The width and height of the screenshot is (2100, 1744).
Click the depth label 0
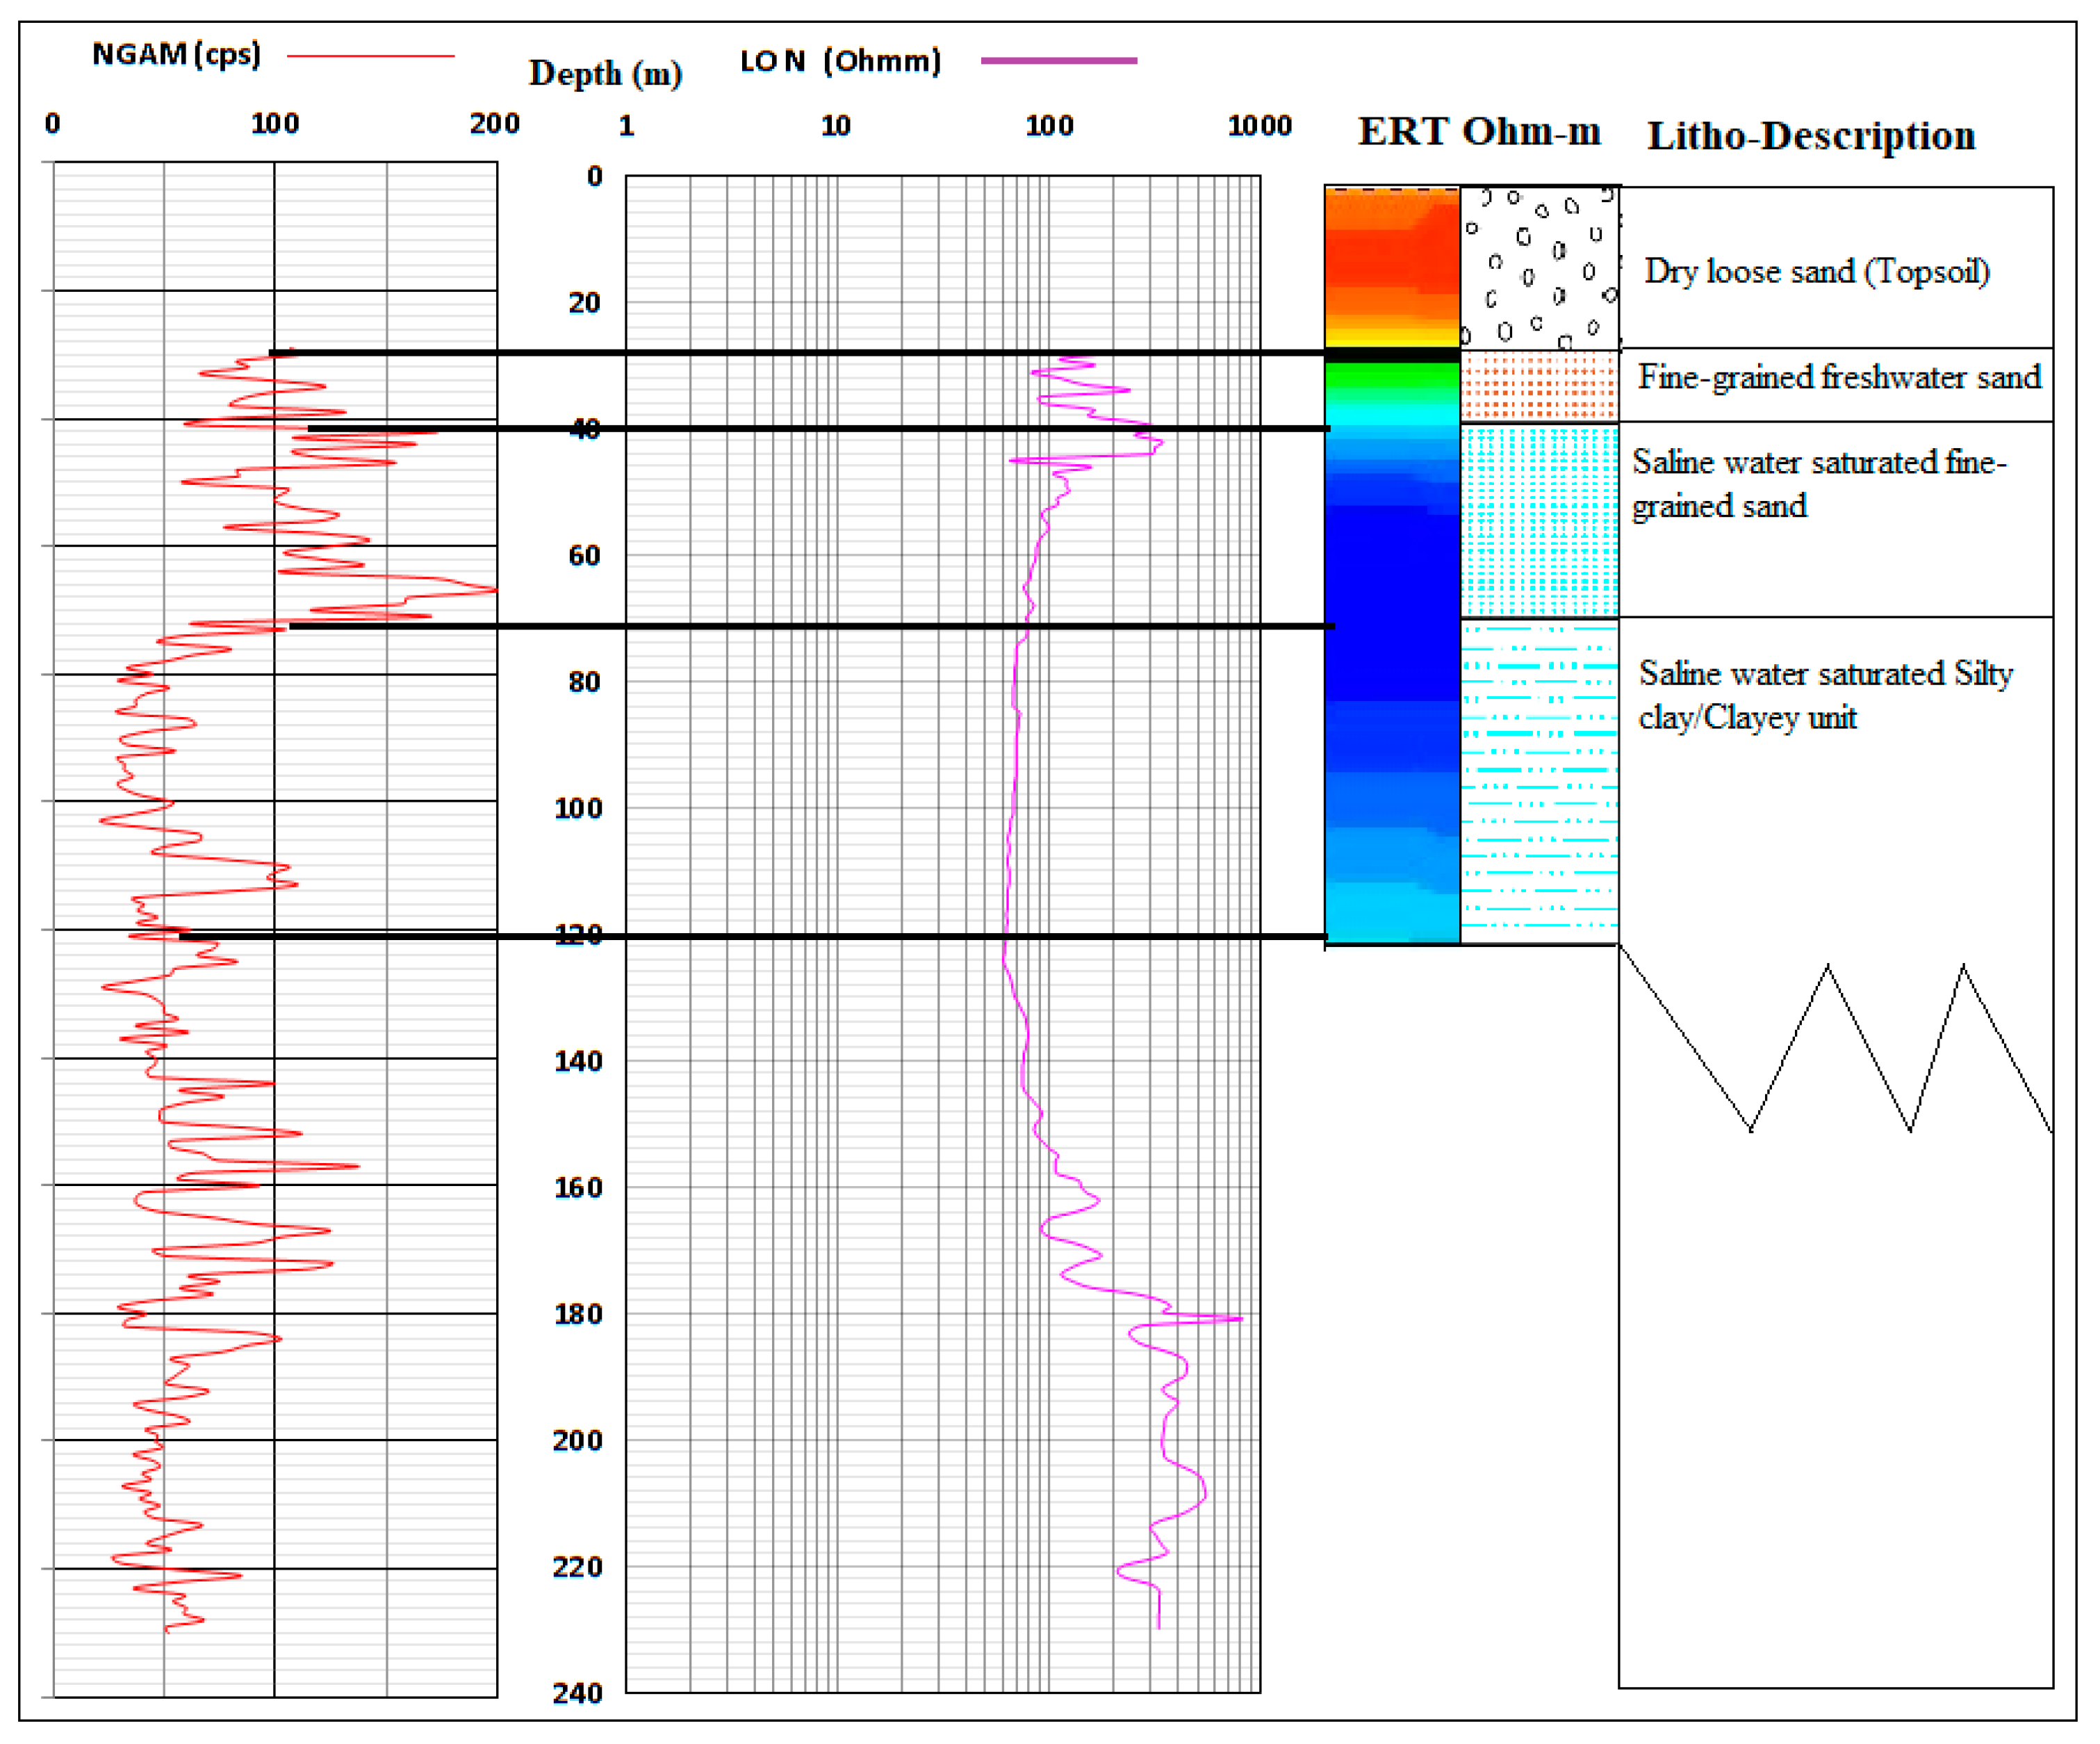click(595, 177)
